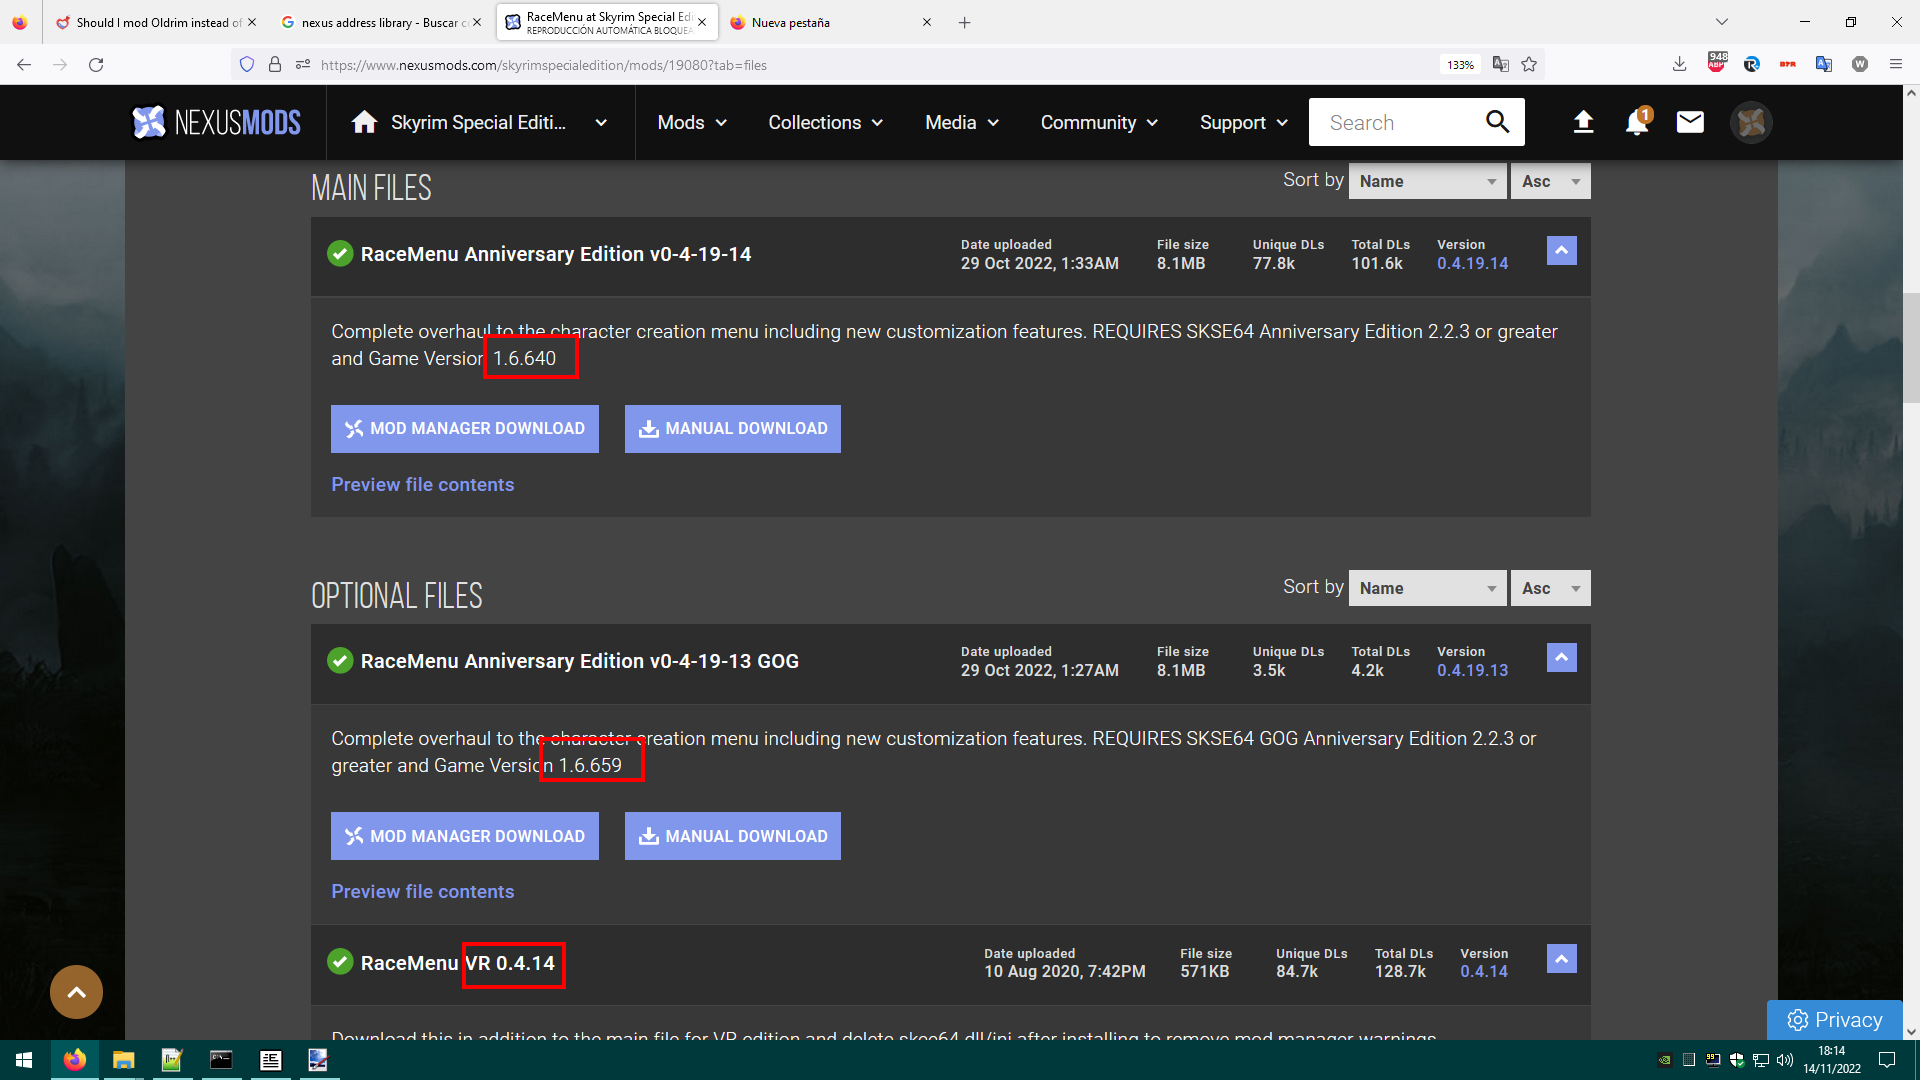This screenshot has width=1920, height=1080.
Task: Click Mod Manager Download for v0-4-19-14
Action: coord(465,429)
